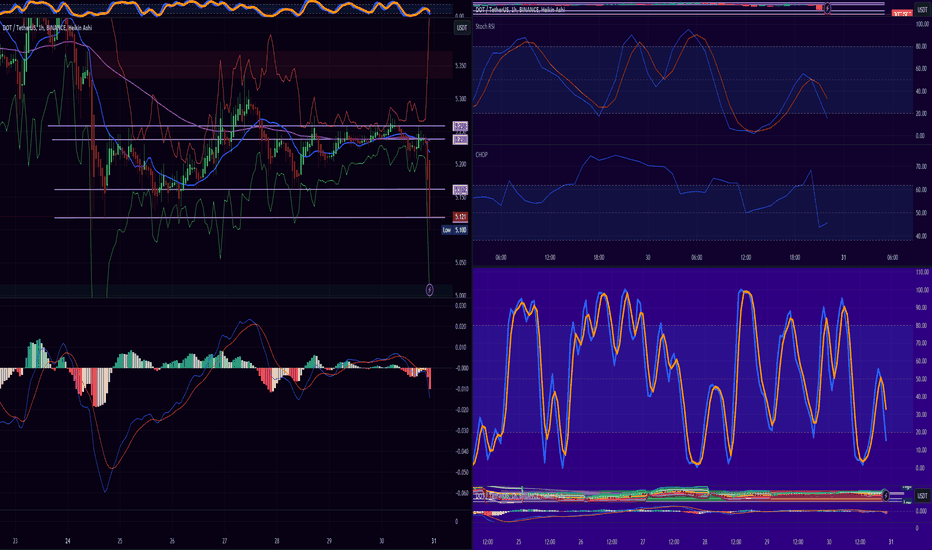Click the 40.00 value on the CHOP pane scale
932x550 pixels.
pyautogui.click(x=921, y=236)
